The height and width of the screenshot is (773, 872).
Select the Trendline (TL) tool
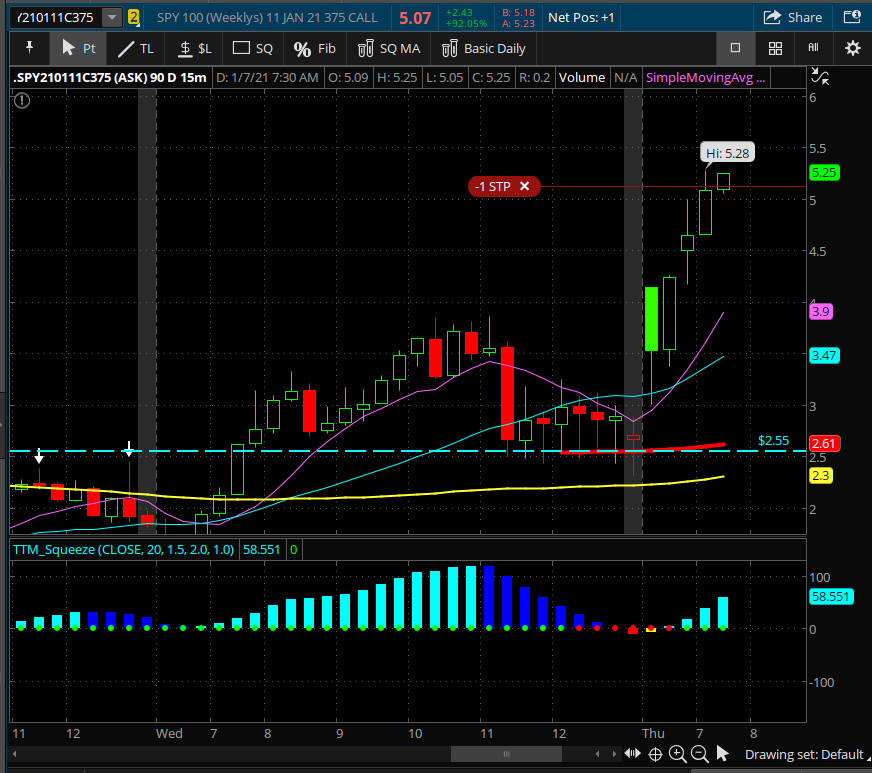[136, 48]
